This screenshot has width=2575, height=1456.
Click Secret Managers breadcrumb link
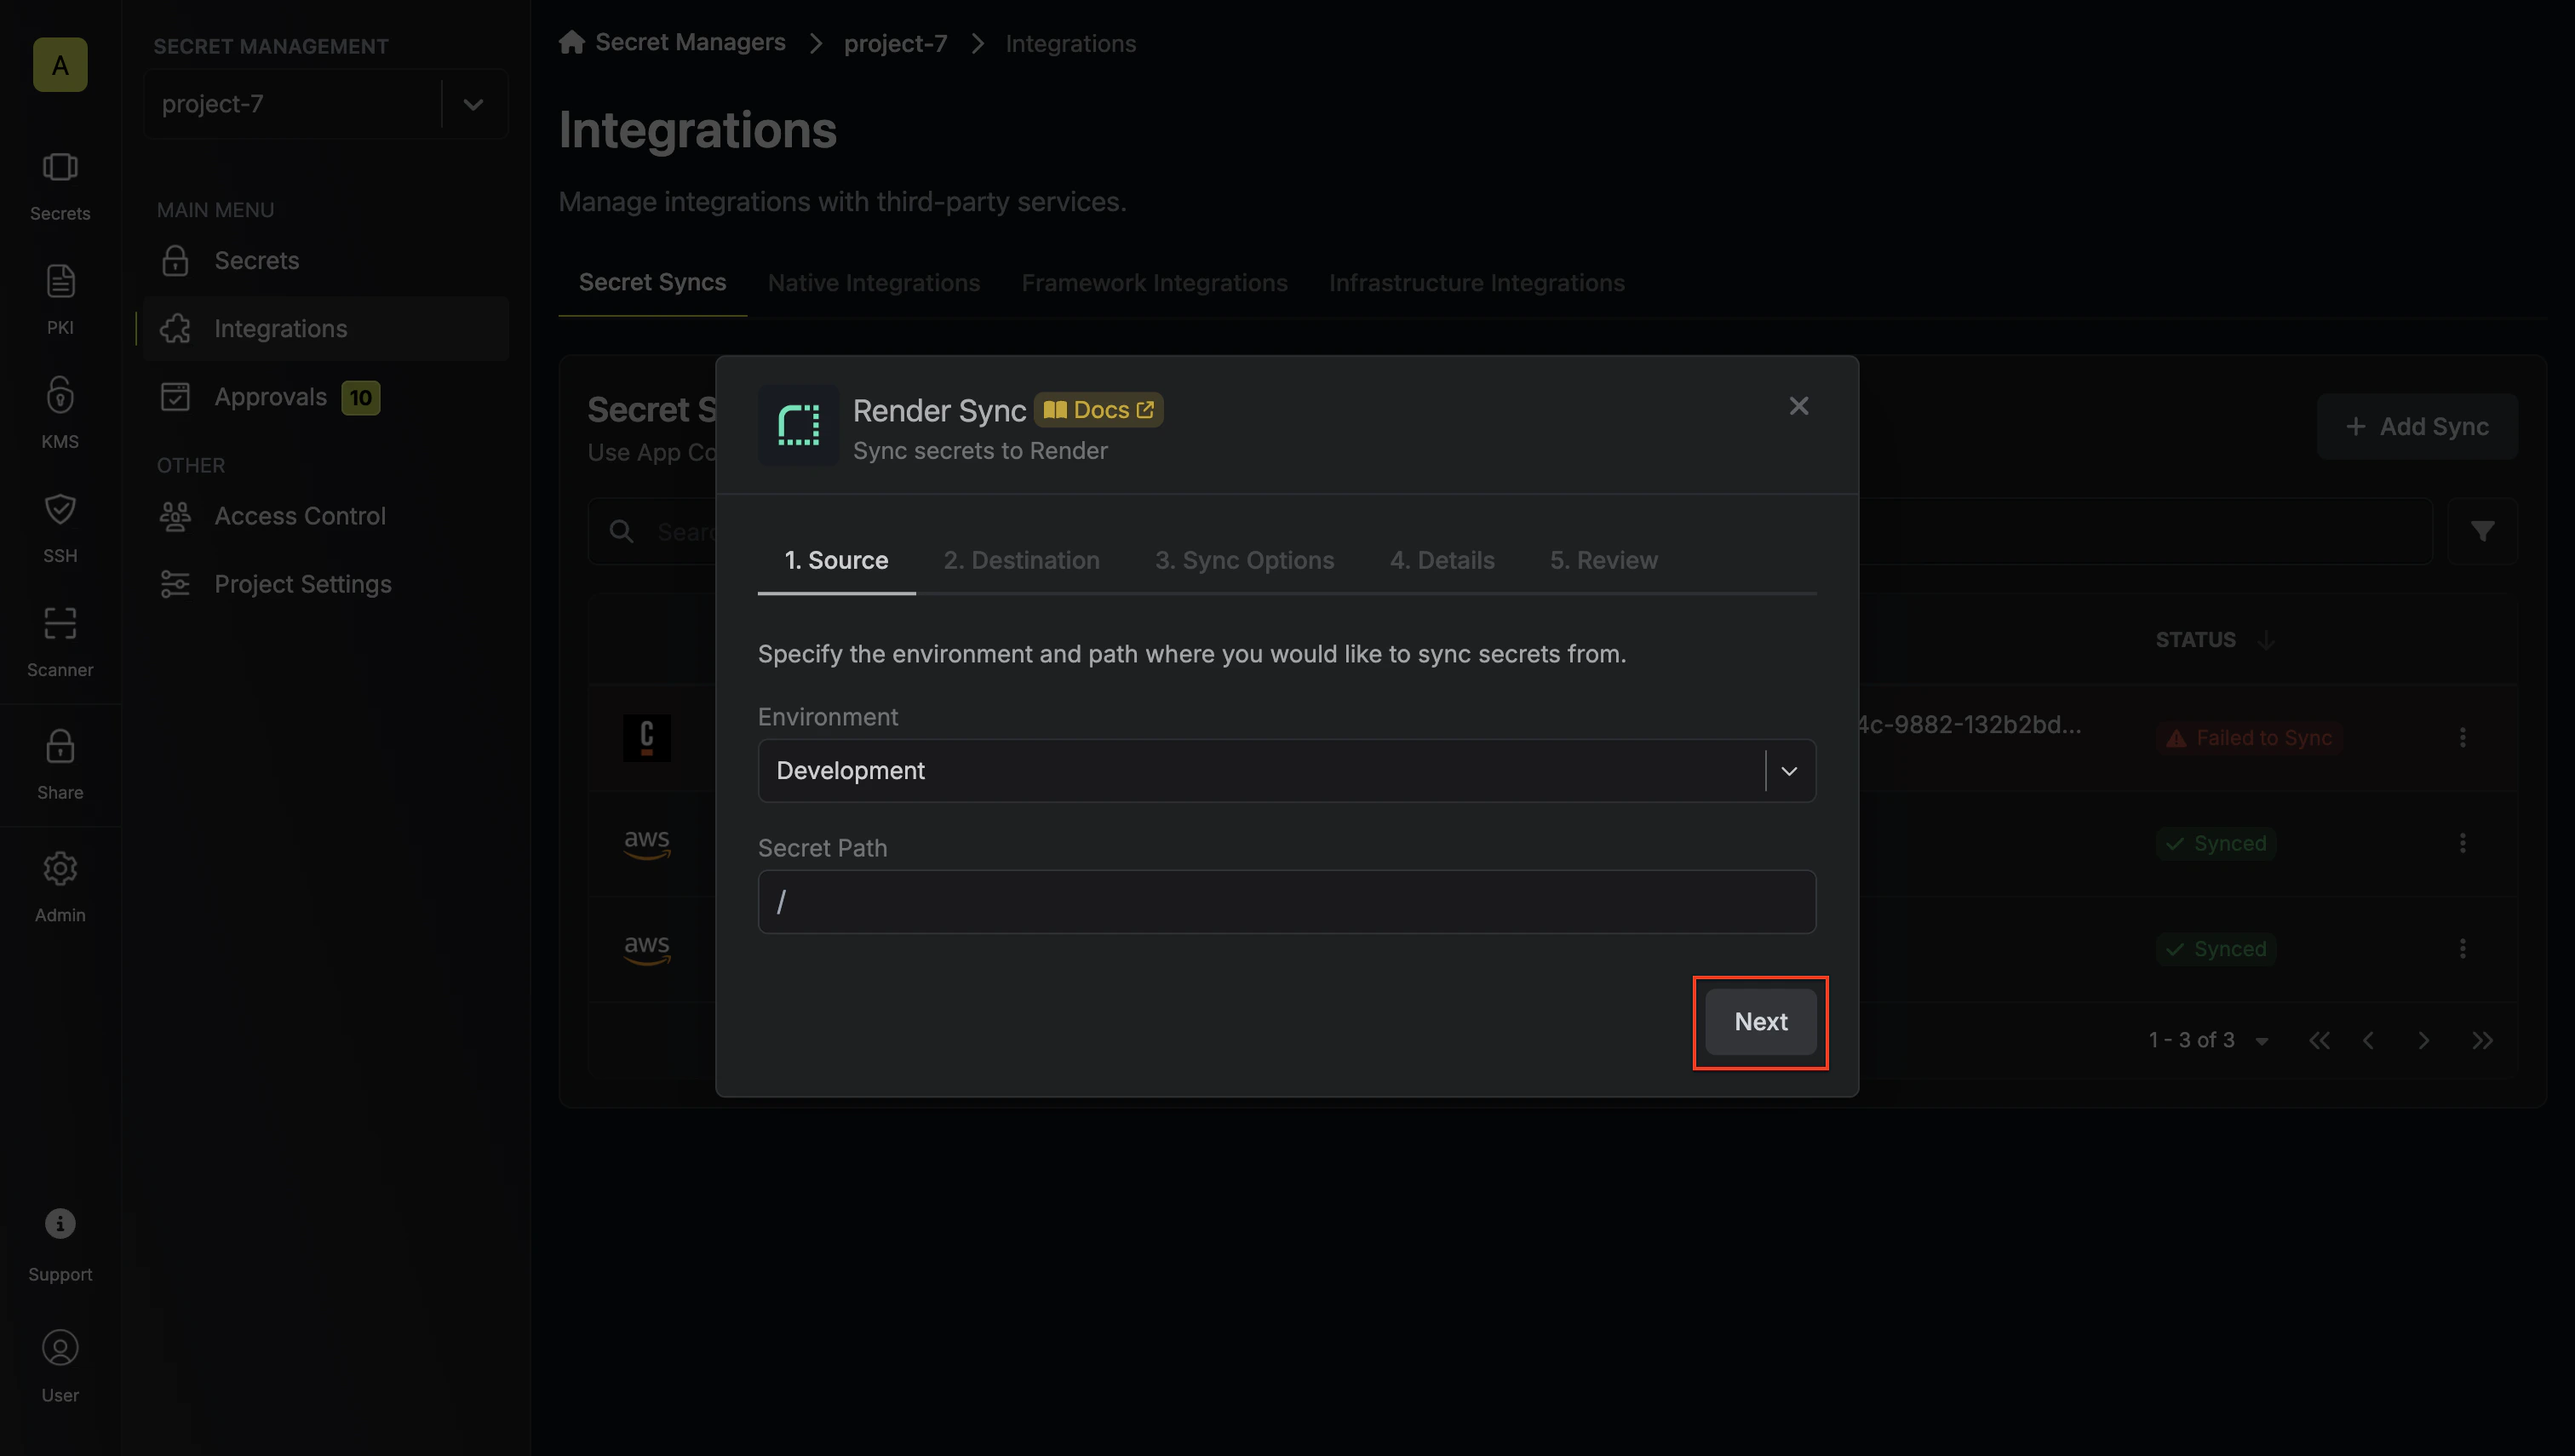tap(690, 42)
